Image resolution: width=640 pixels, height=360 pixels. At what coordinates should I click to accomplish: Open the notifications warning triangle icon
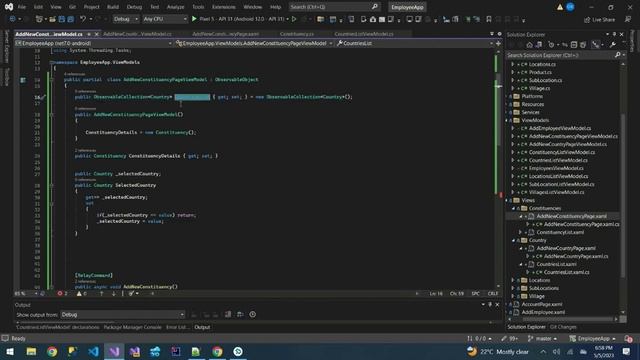[x=560, y=7]
